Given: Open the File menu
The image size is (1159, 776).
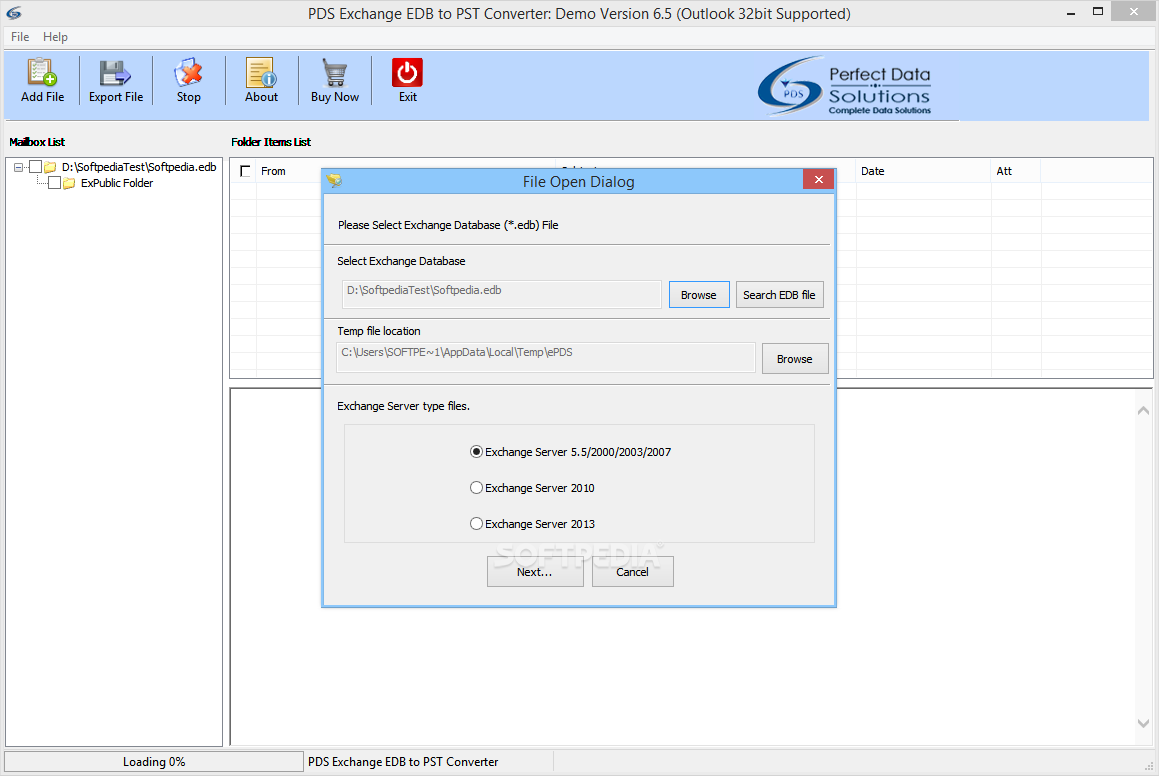Looking at the screenshot, I should 20,37.
